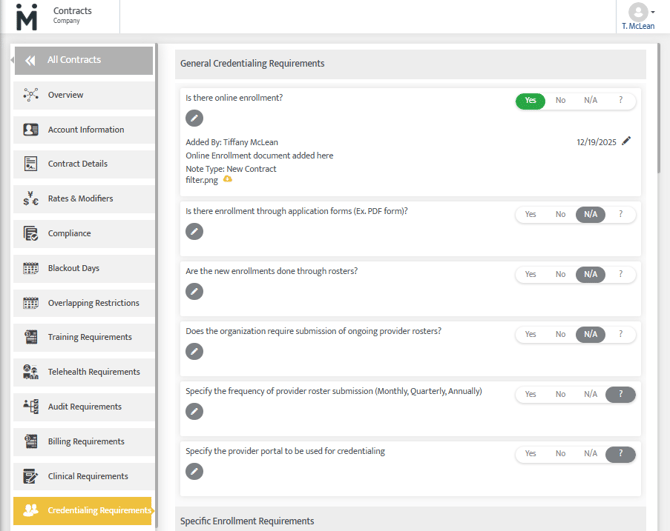Choose N/A for provider portal credentialing question
Image resolution: width=670 pixels, height=531 pixels.
coord(590,454)
